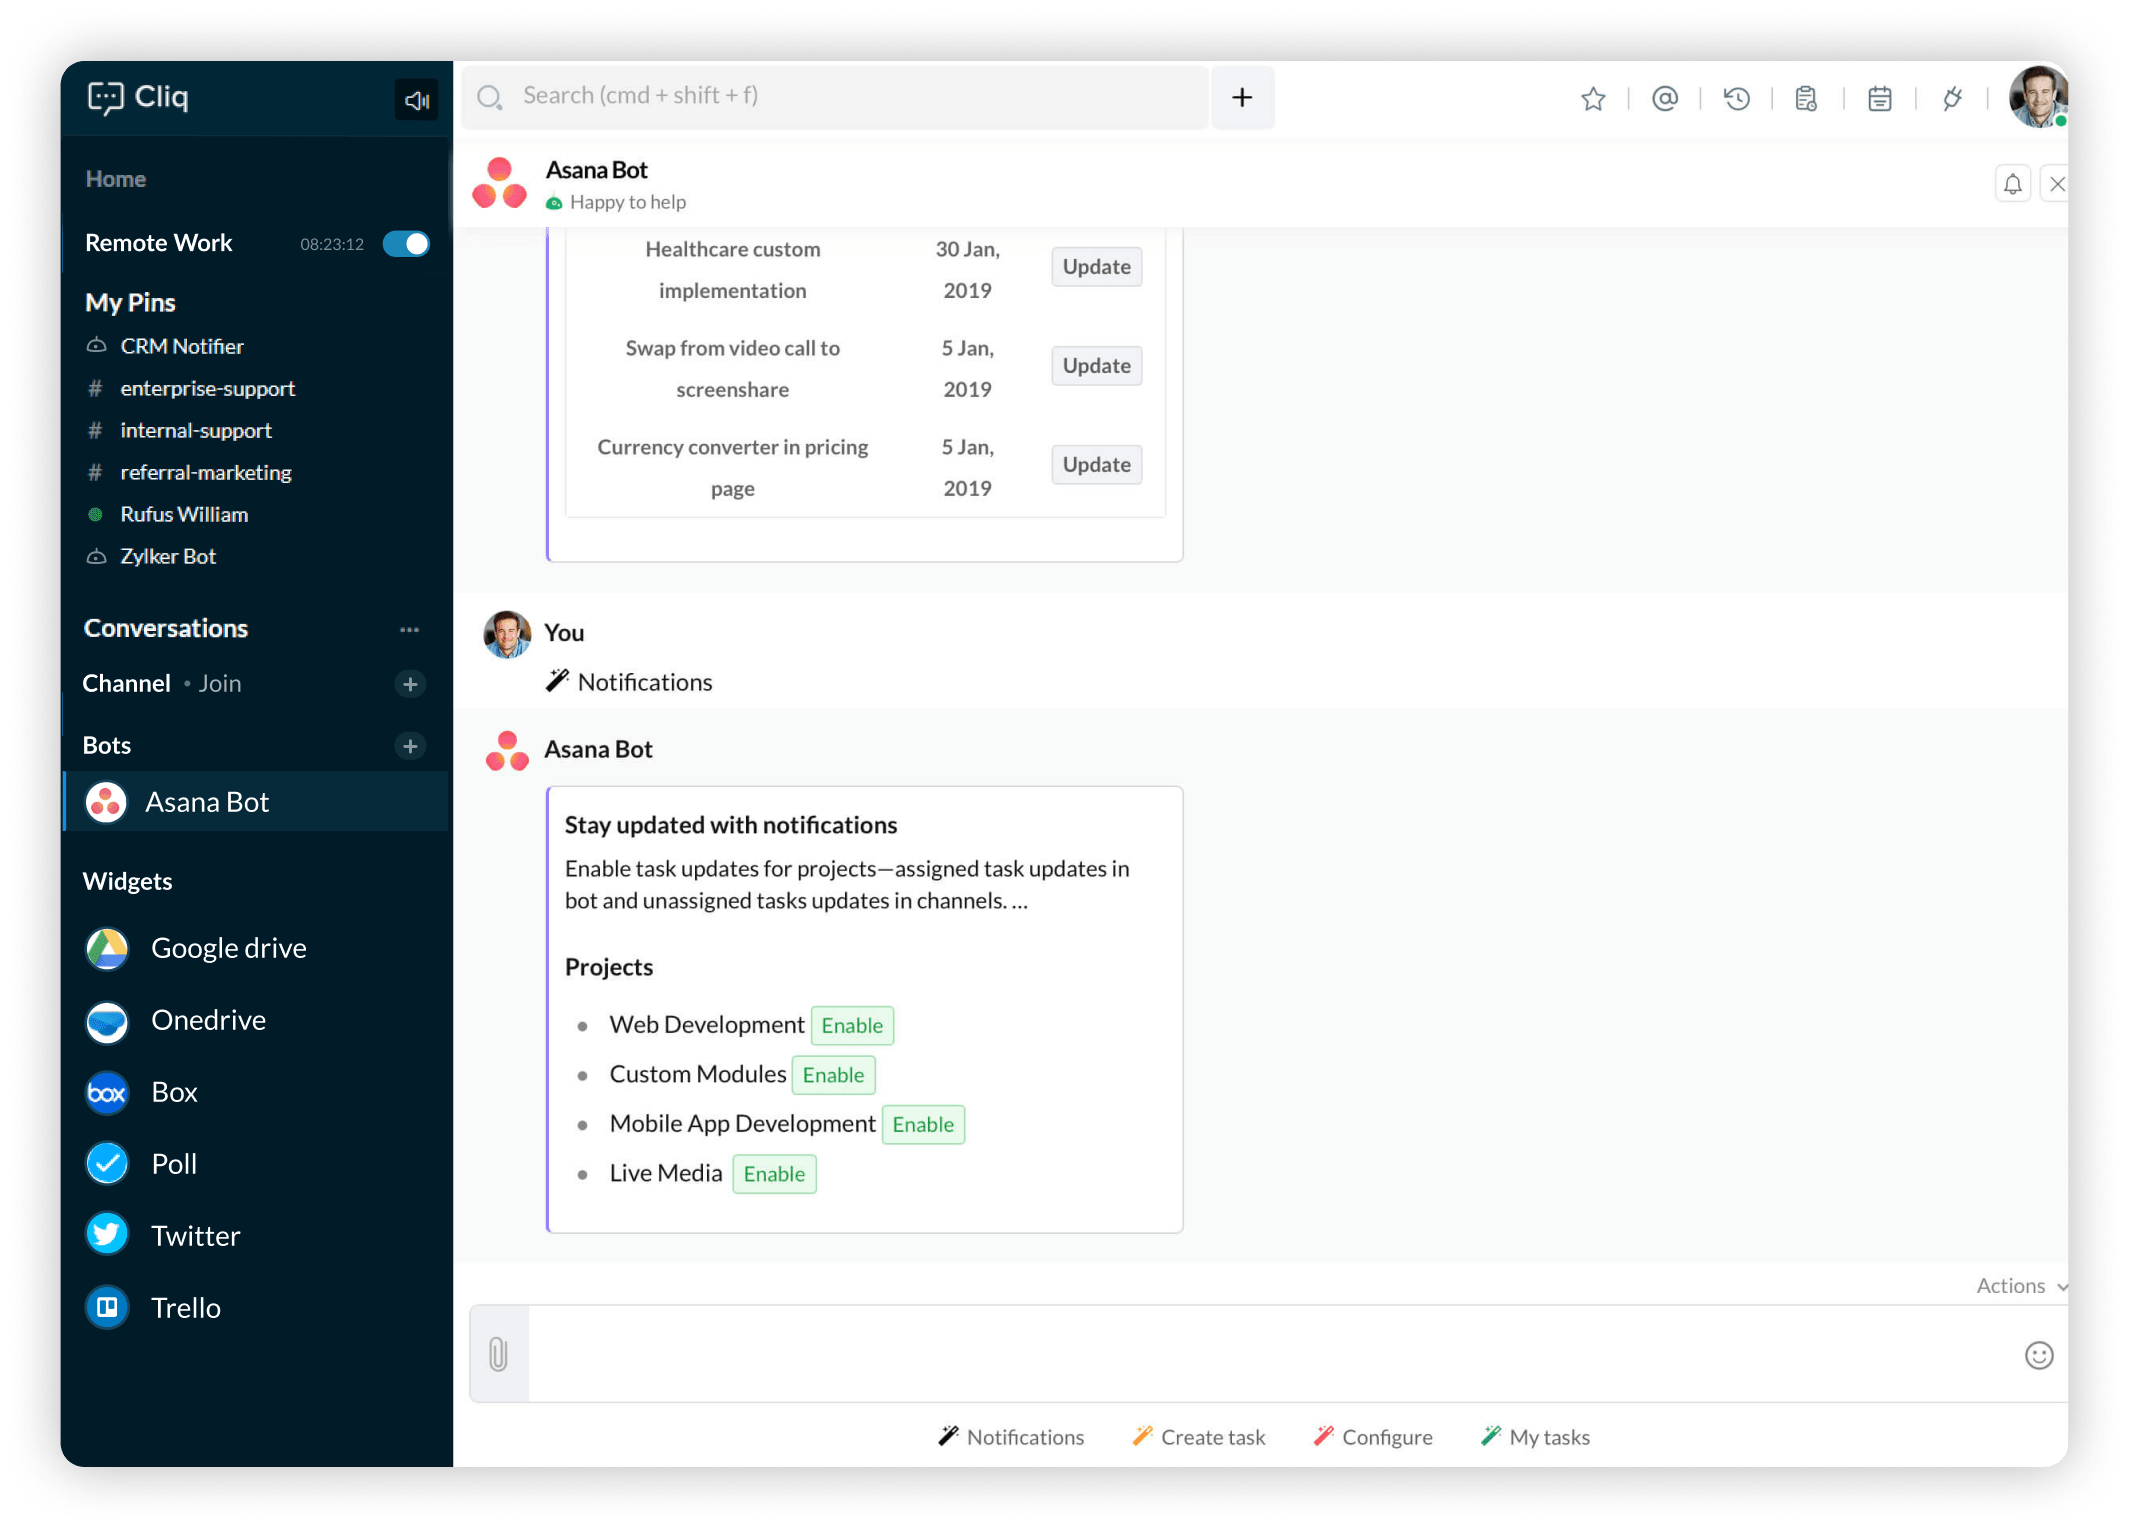Open the history clock icon
This screenshot has height=1526, width=2129.
tap(1737, 98)
